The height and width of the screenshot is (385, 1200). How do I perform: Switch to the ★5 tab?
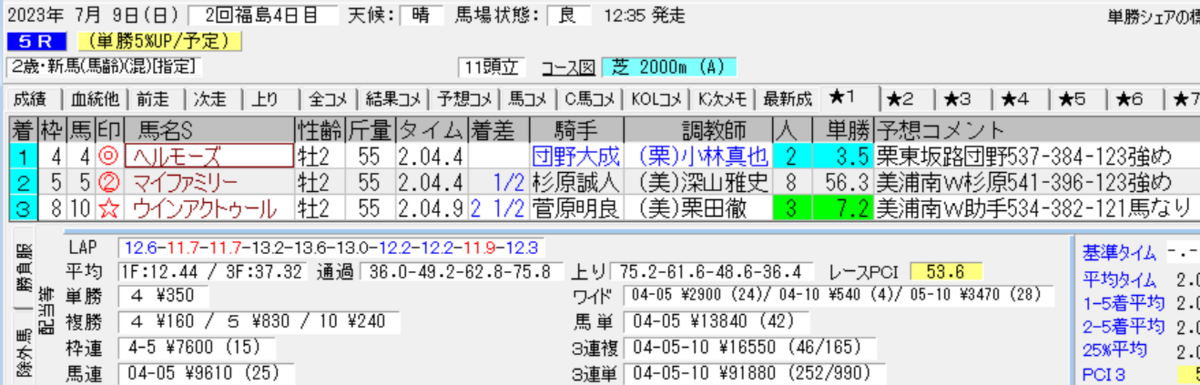(1073, 99)
